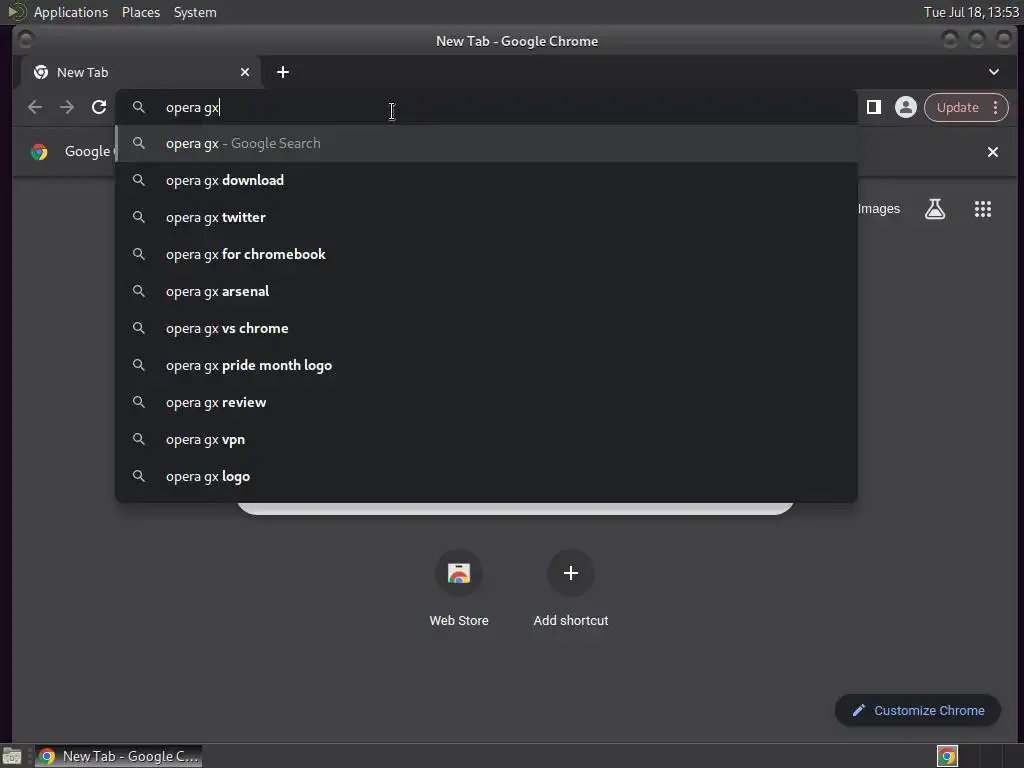Select suggestion opera gx - Google Search
1024x768 pixels.
[x=487, y=143]
